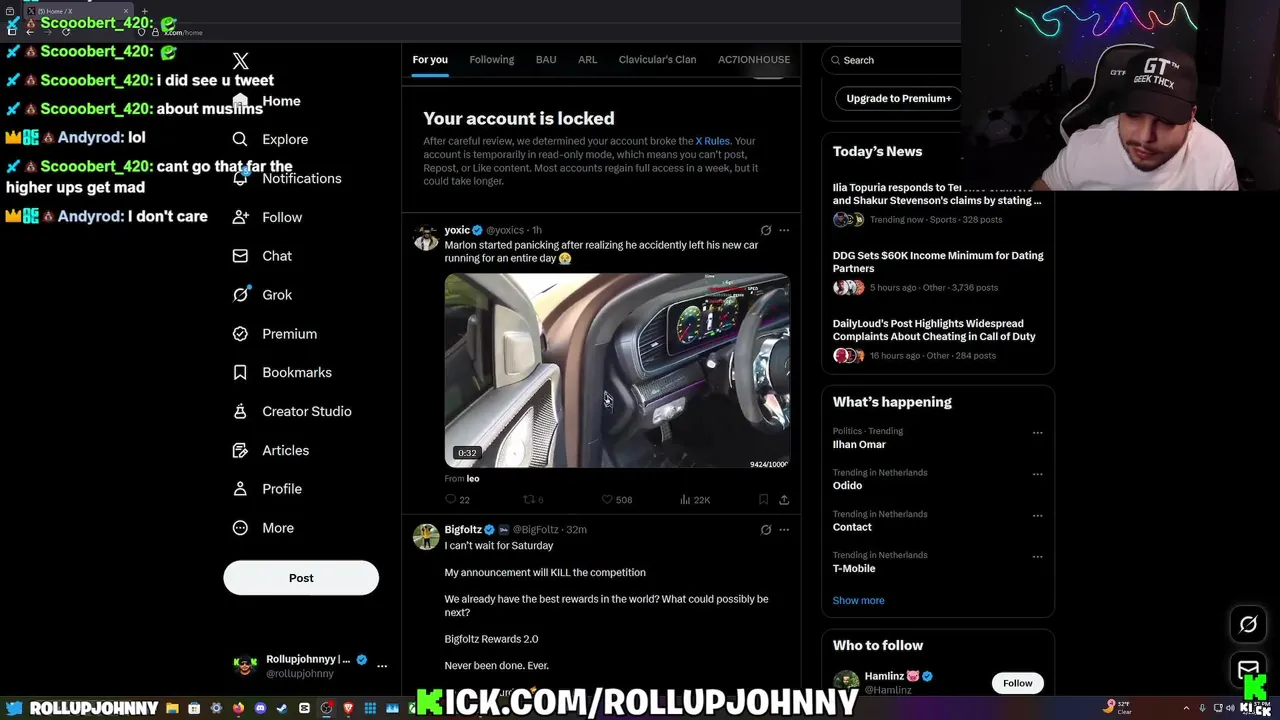Share yoxic's post
This screenshot has width=1280, height=720.
pyautogui.click(x=784, y=499)
